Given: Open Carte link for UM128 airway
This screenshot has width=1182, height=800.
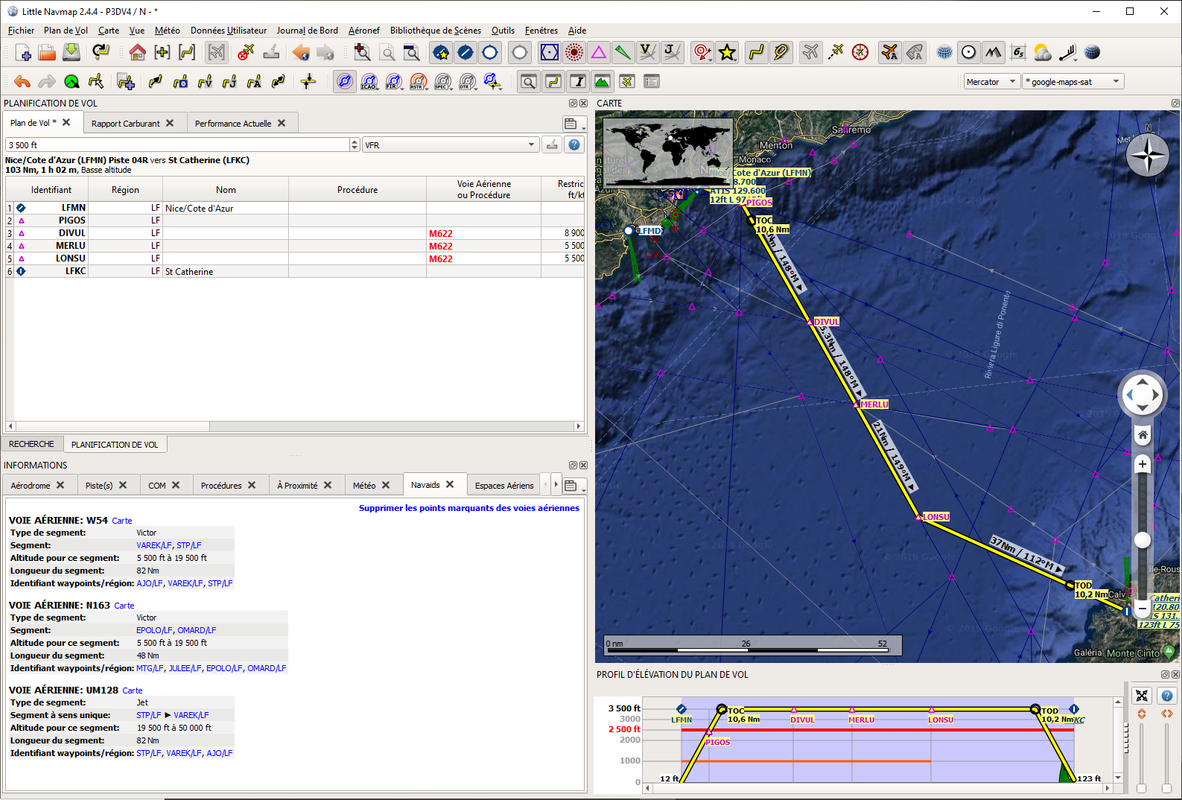Looking at the screenshot, I should coord(132,691).
